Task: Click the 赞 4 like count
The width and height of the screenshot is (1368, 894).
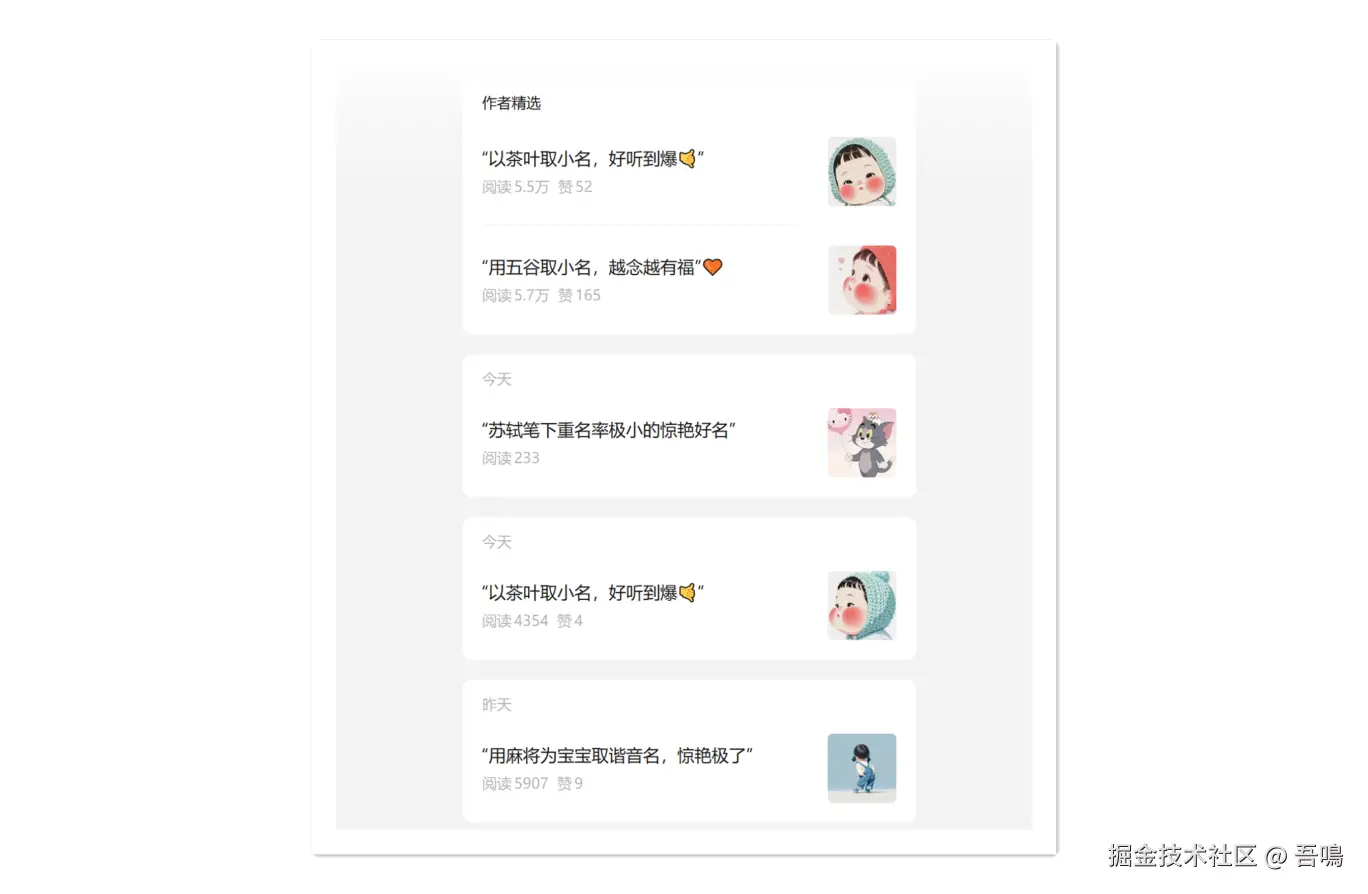Action: pos(569,621)
